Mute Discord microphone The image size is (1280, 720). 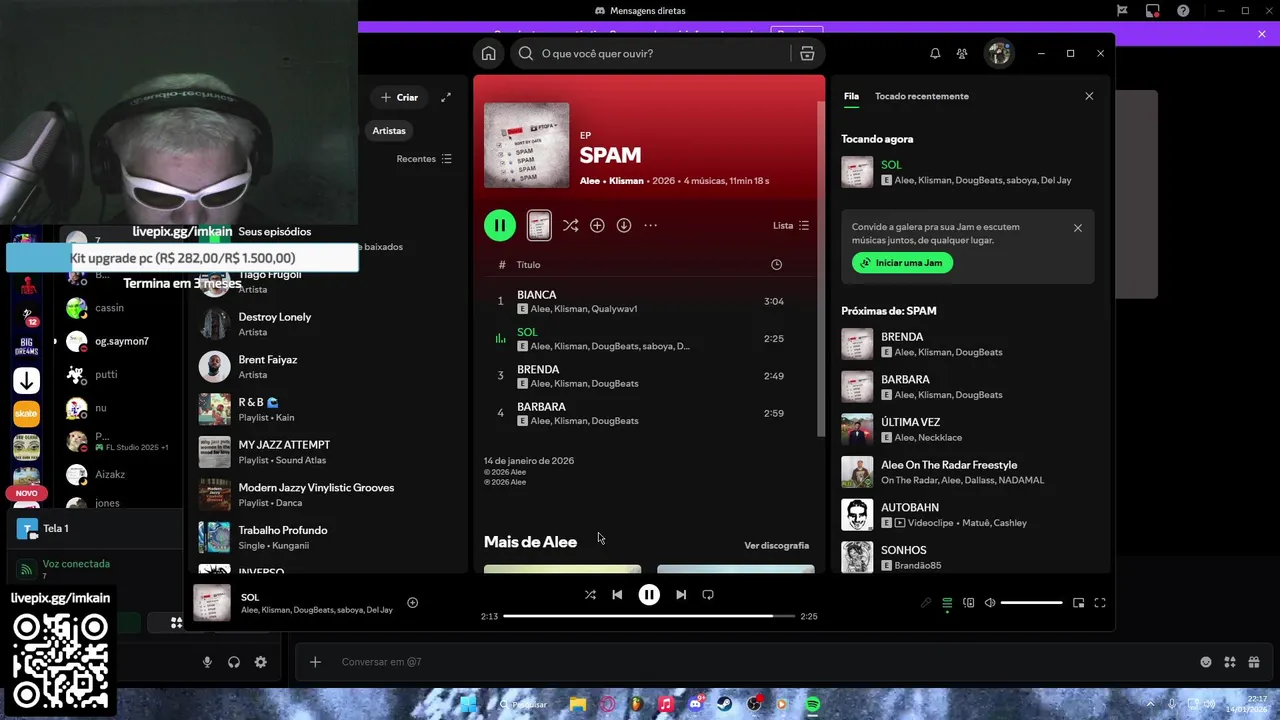(207, 662)
